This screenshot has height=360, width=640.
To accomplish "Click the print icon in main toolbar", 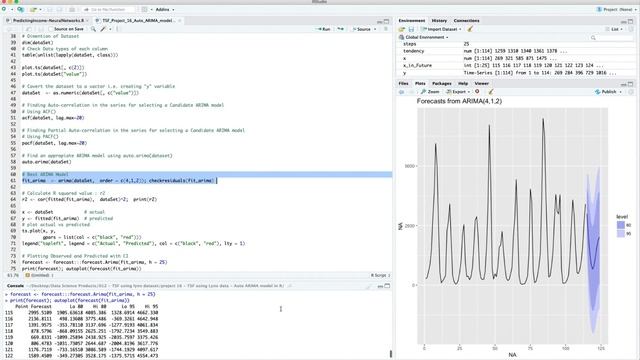I will pyautogui.click(x=72, y=9).
